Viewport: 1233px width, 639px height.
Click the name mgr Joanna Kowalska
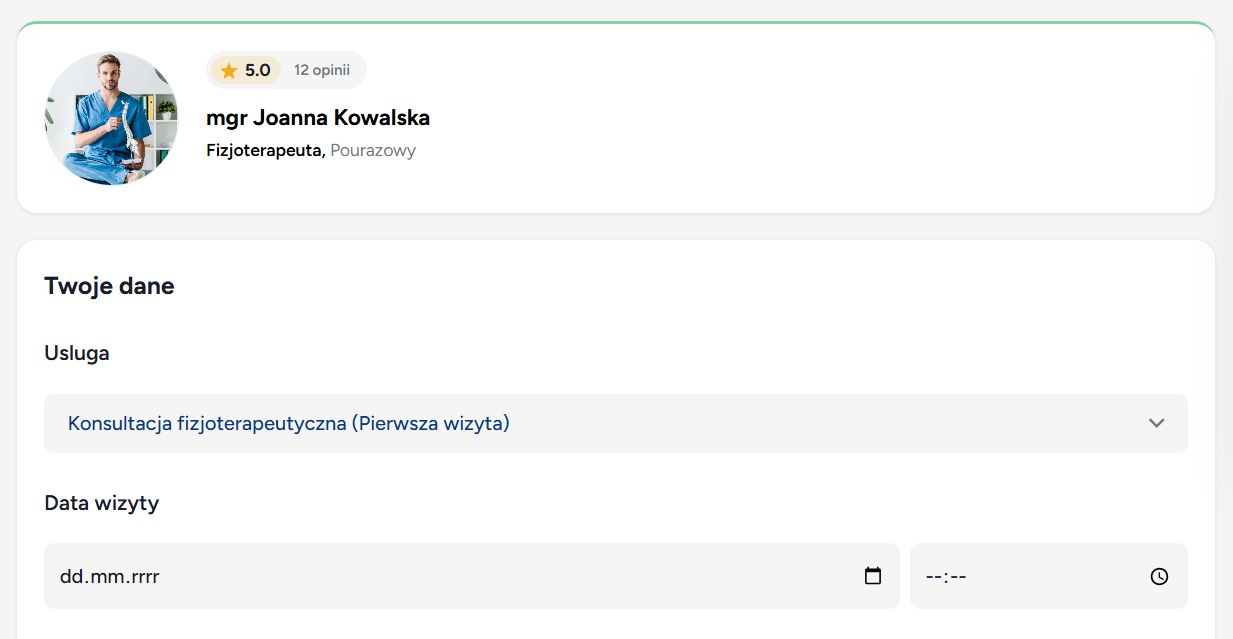pos(318,118)
